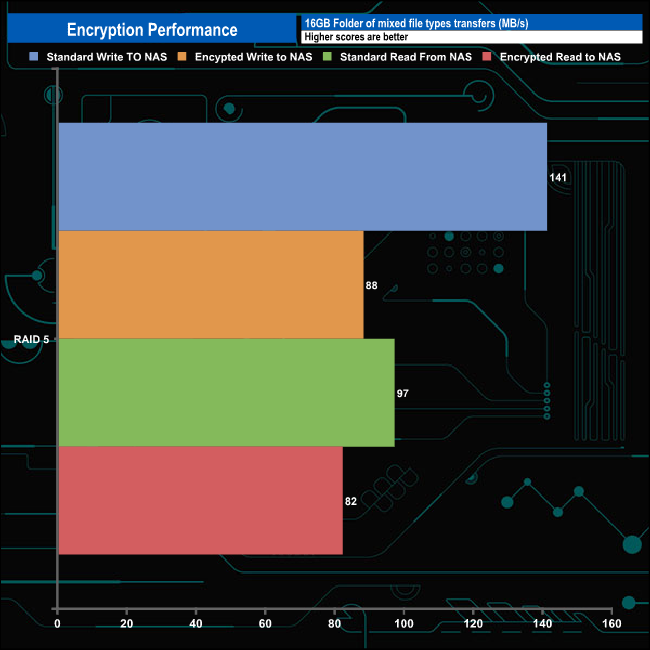The height and width of the screenshot is (650, 650).
Task: Click the 160 tick on the horizontal axis
Action: tap(611, 624)
